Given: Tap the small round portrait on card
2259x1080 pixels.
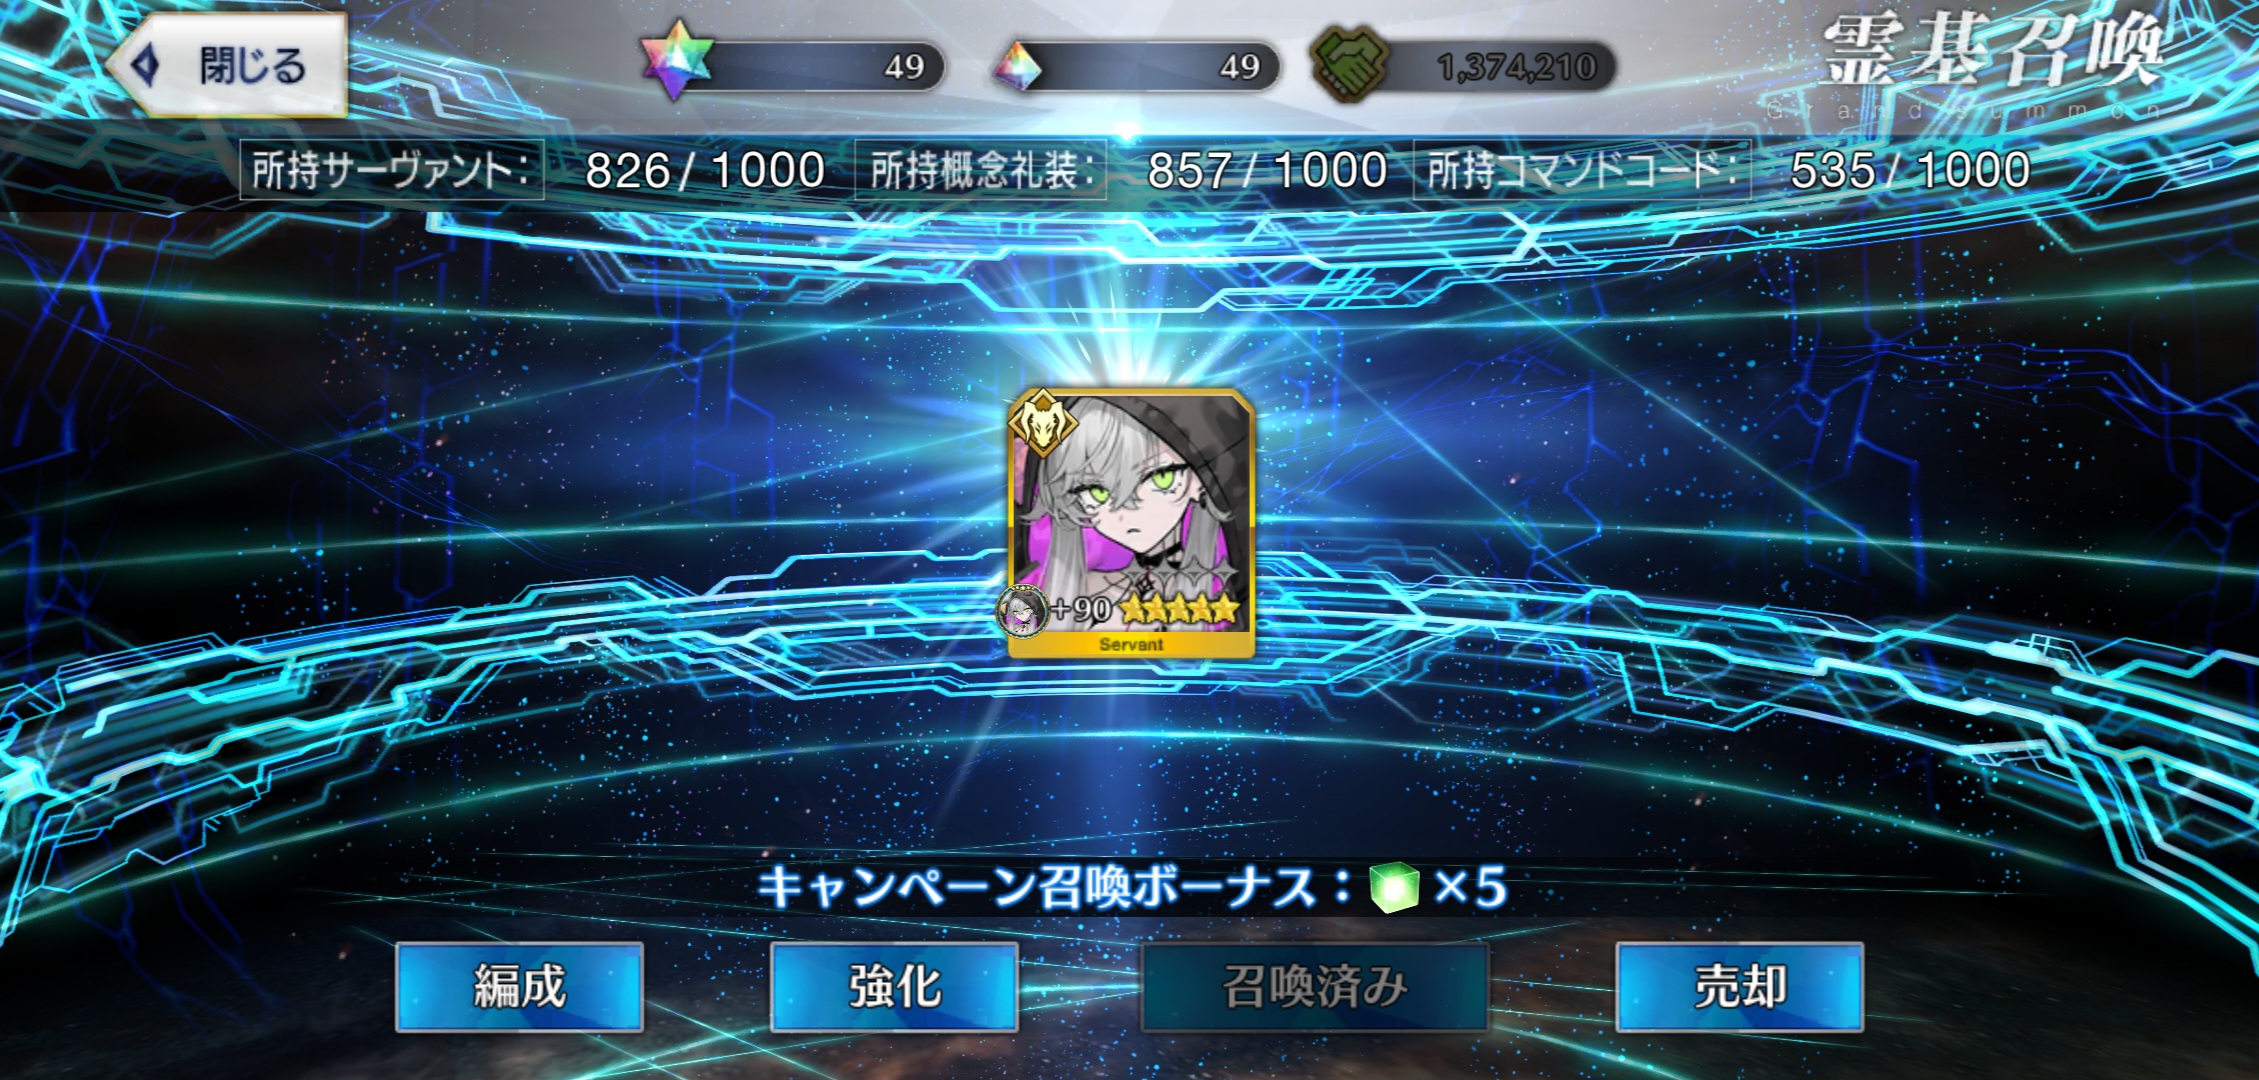Looking at the screenshot, I should point(1023,611).
